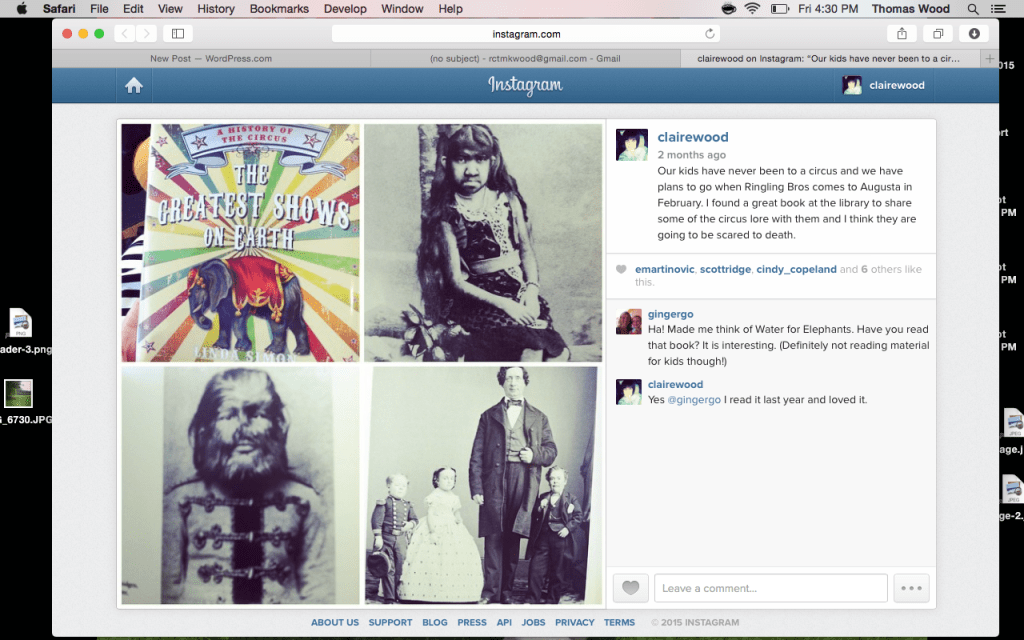The image size is (1024, 640).
Task: Click the Wi-Fi icon in menu bar
Action: (x=751, y=9)
